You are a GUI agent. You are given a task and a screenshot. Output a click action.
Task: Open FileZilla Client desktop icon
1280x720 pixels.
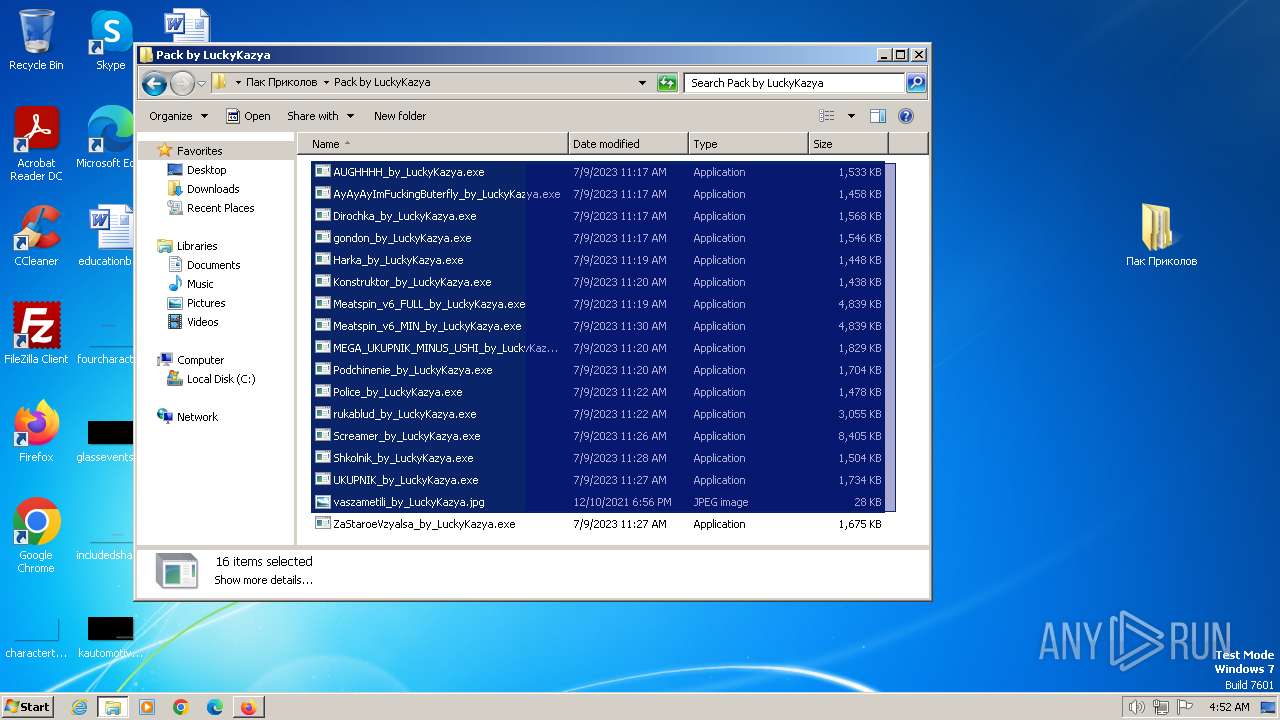(x=36, y=333)
